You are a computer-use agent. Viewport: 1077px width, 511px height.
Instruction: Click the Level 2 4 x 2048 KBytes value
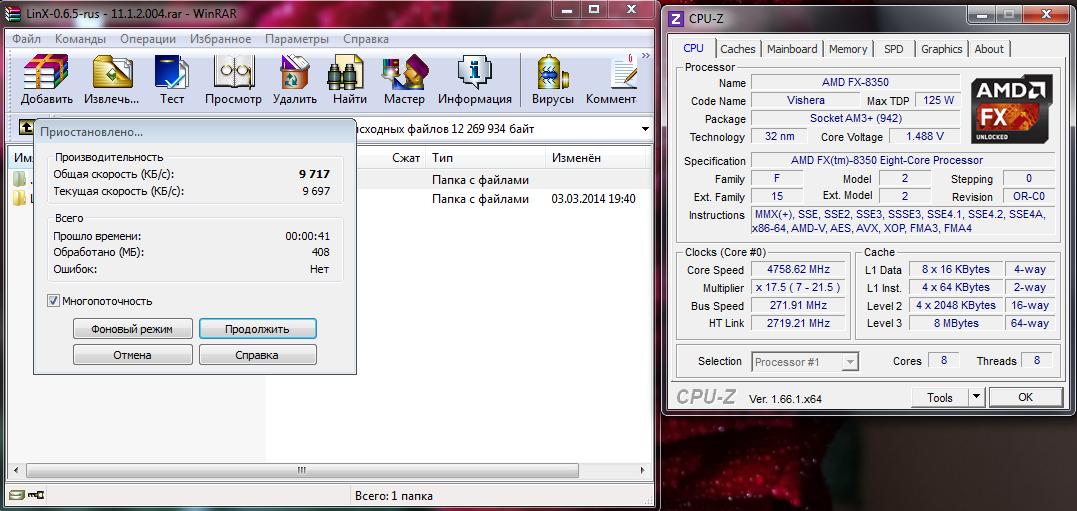(956, 305)
